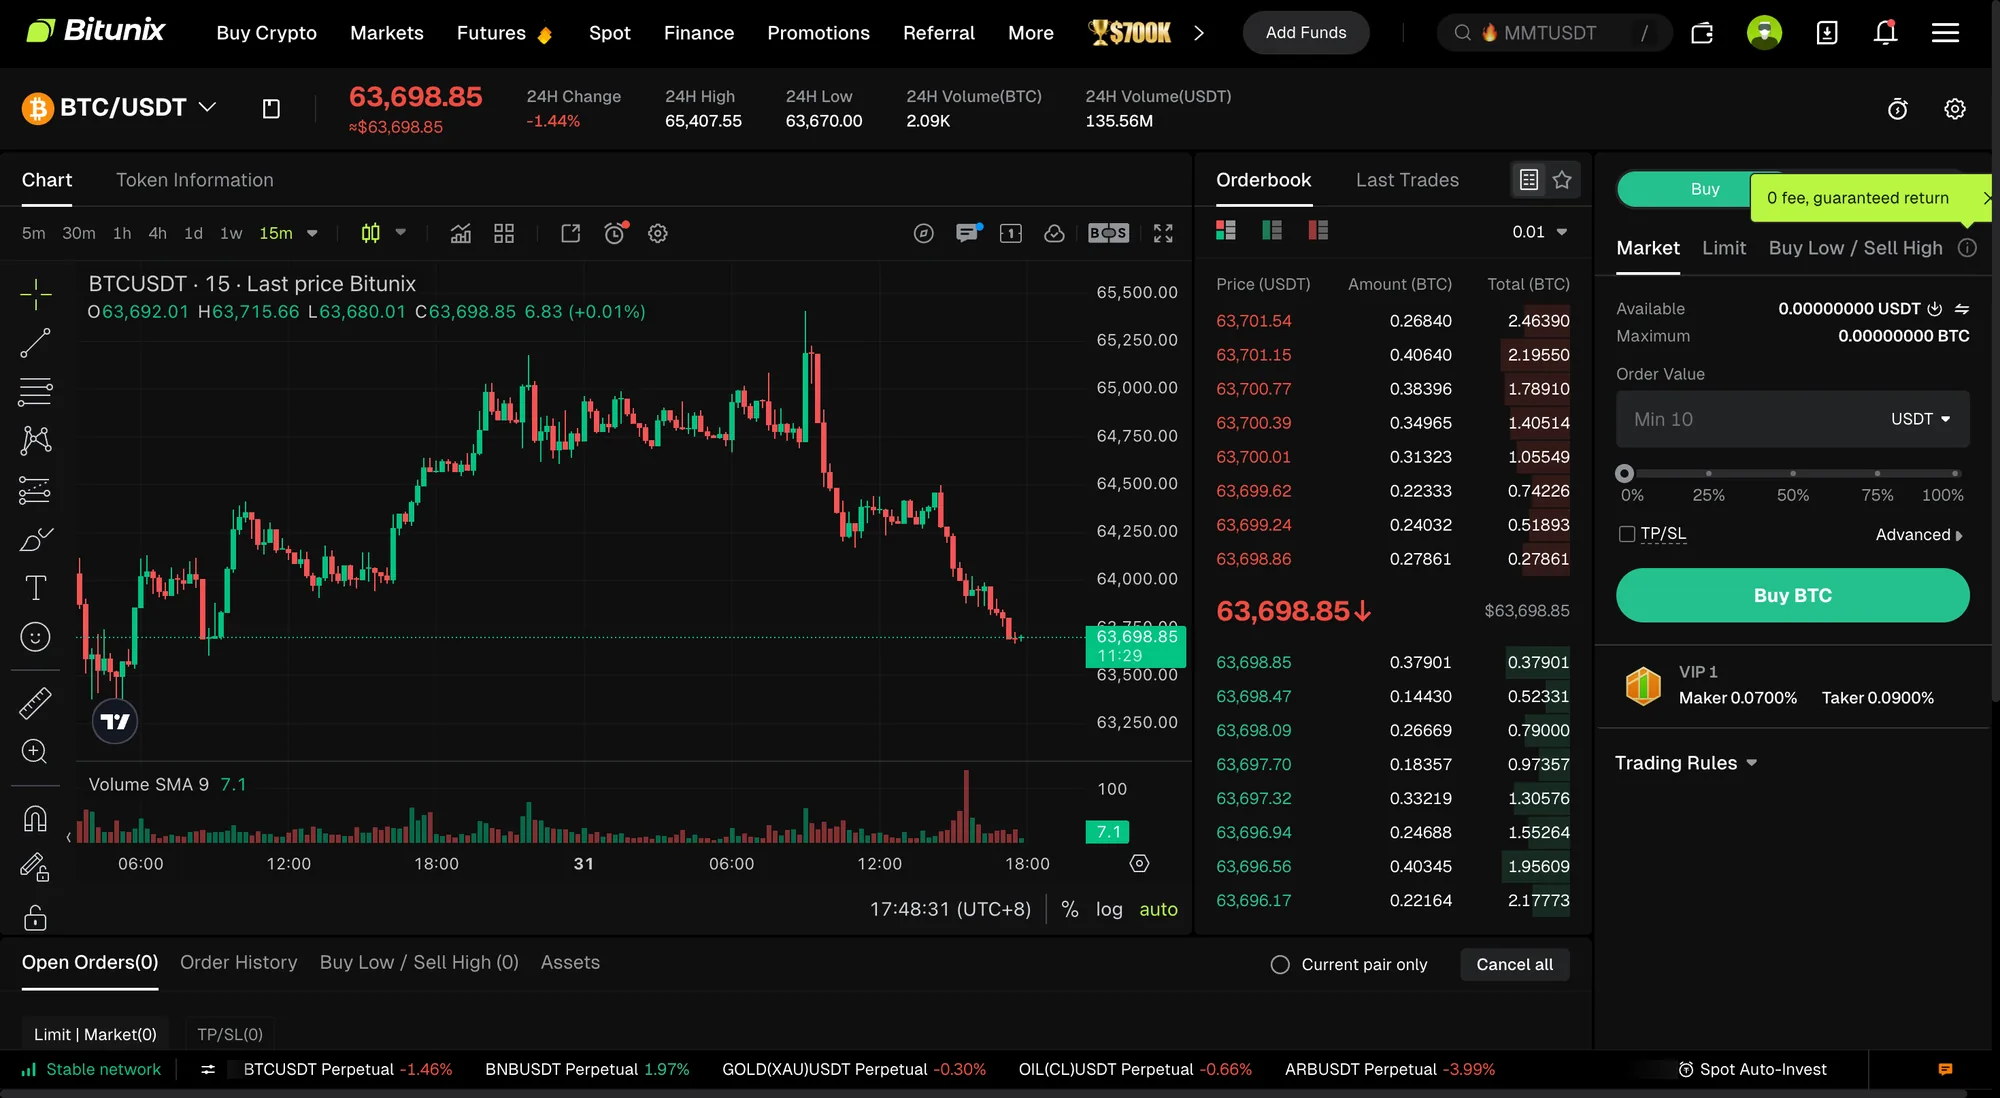Open the Spot Auto-Invest link
Screen dimensions: 2000x1098
(x=1752, y=1069)
